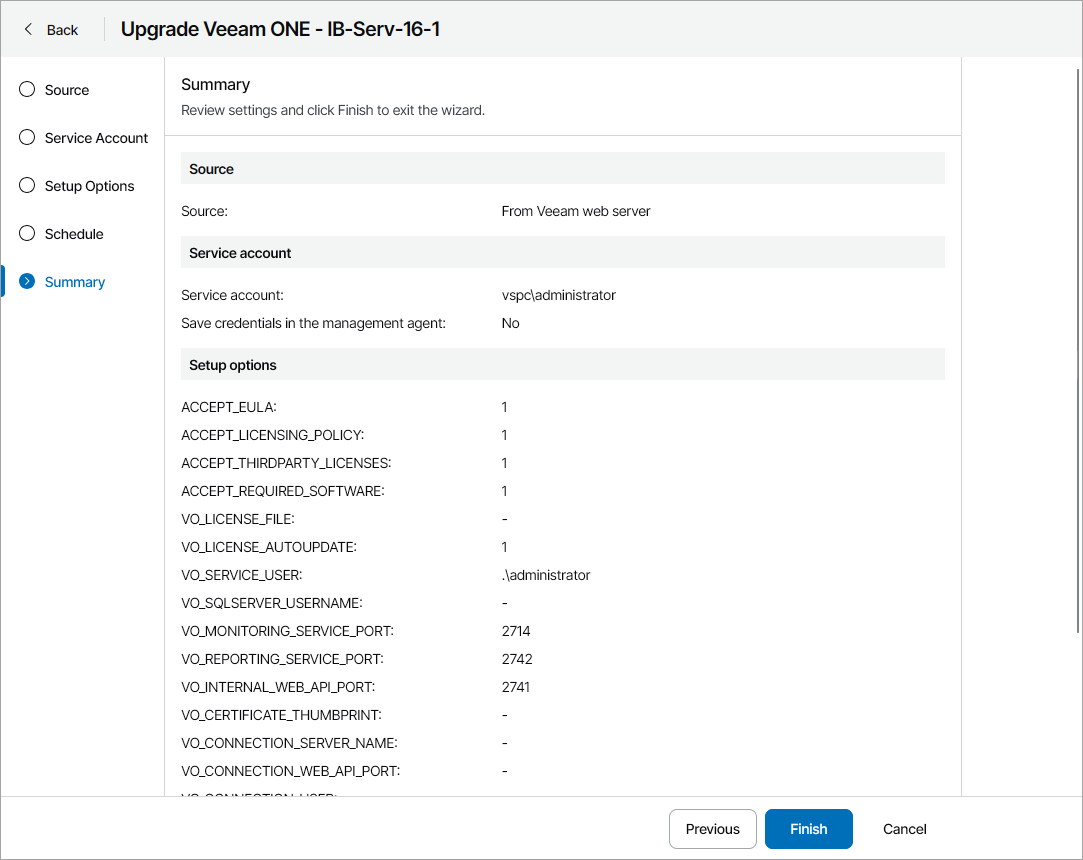Click the summary vertical scrollbar
This screenshot has width=1083, height=860.
1077,350
